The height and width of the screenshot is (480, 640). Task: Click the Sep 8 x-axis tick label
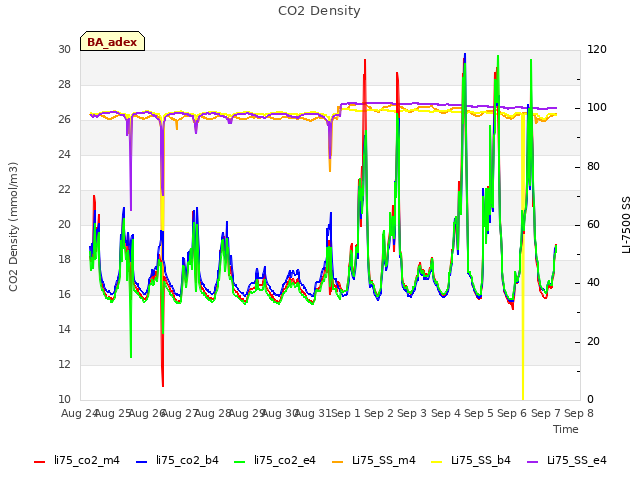(579, 413)
